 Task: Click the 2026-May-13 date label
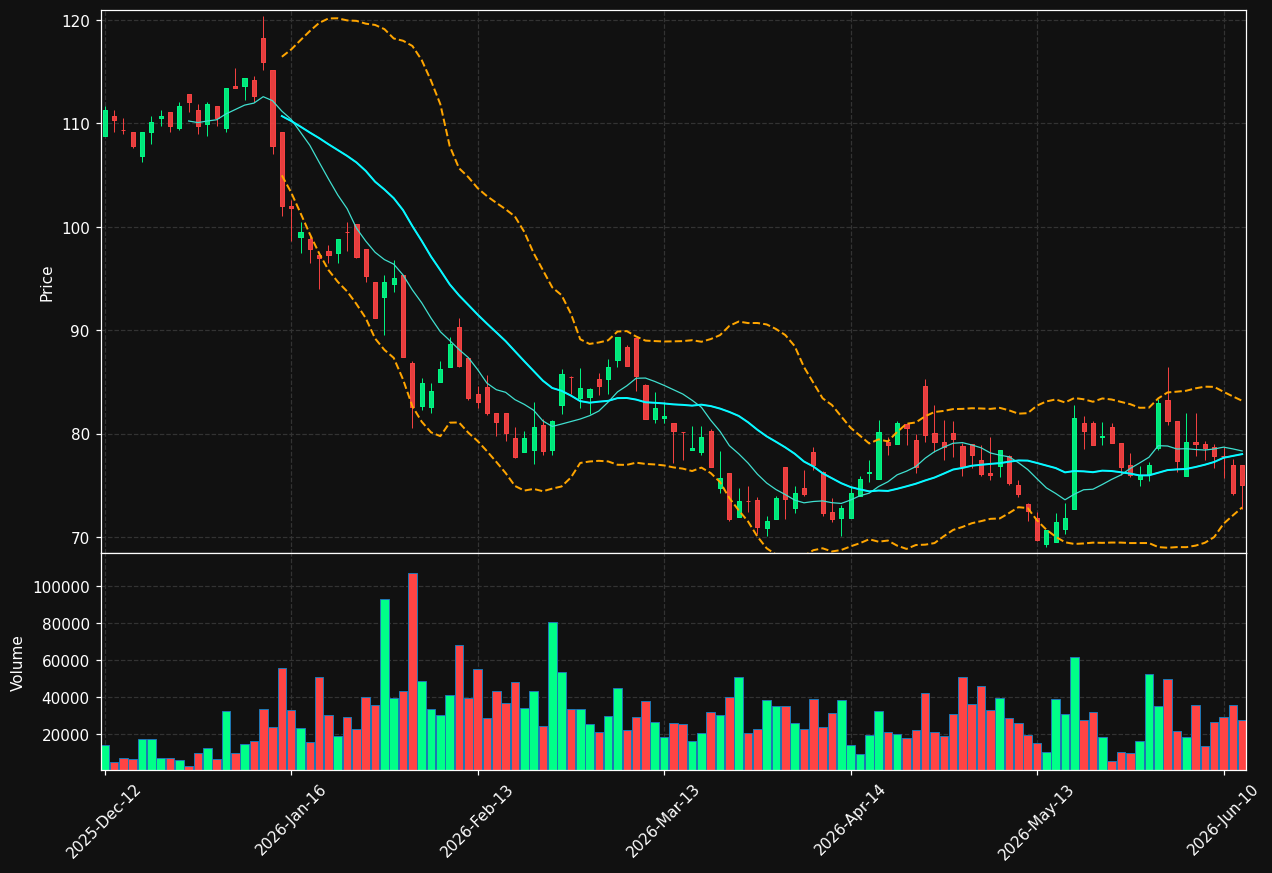tap(1036, 820)
